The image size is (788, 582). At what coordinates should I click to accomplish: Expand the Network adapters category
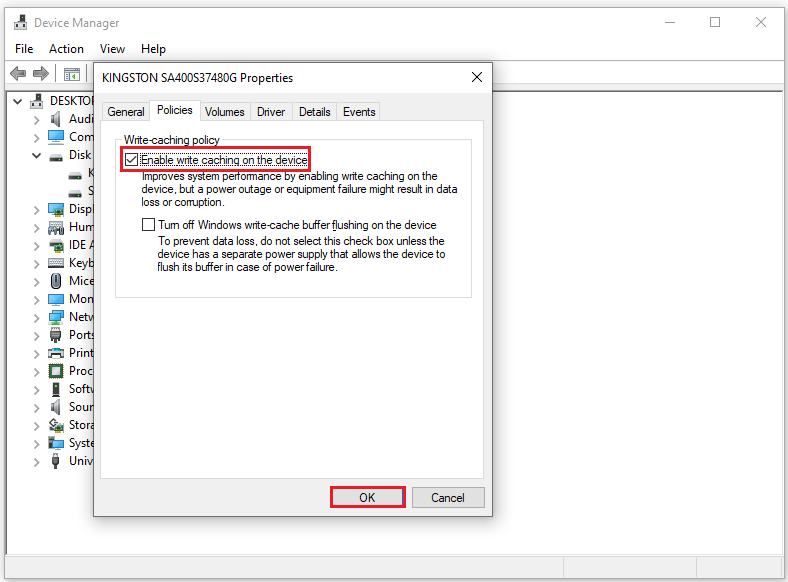click(36, 318)
